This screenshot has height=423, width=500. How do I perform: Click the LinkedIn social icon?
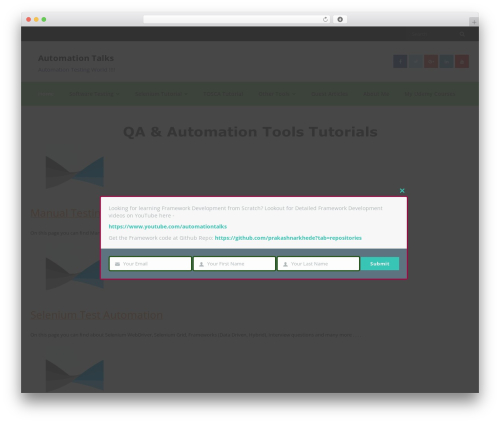[446, 61]
